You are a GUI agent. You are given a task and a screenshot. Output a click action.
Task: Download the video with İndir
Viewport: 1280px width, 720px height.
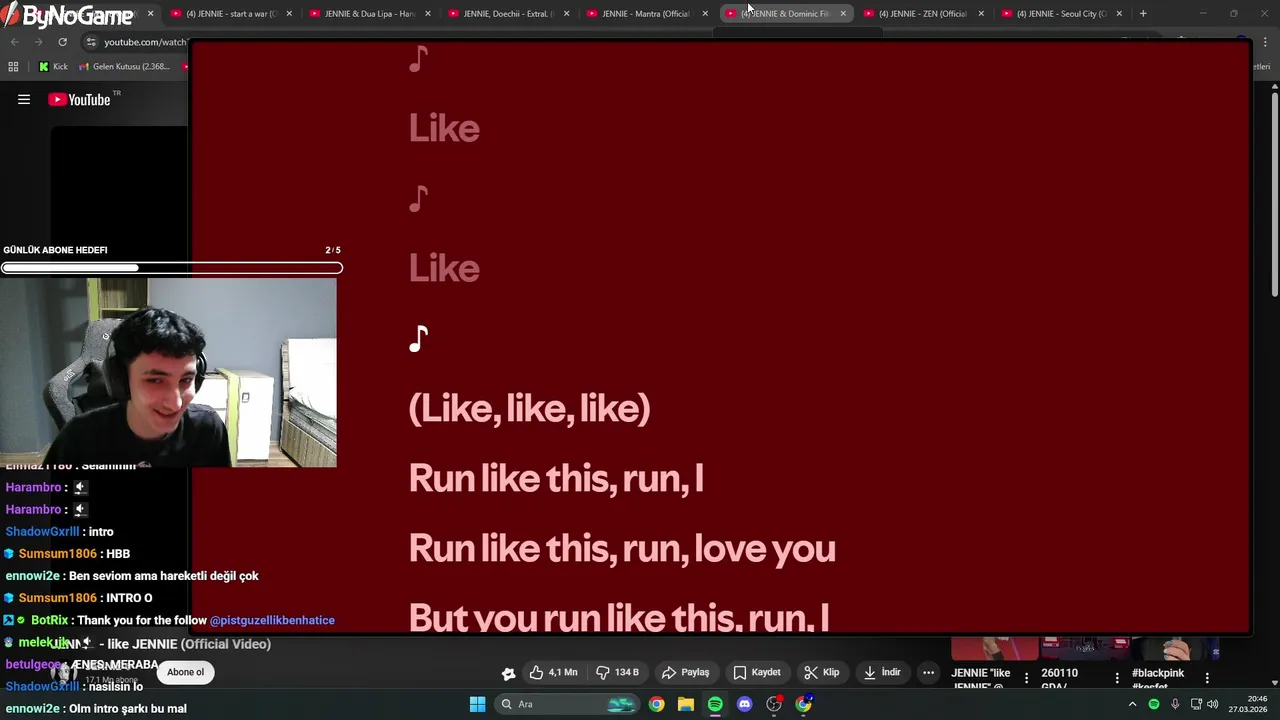[881, 673]
